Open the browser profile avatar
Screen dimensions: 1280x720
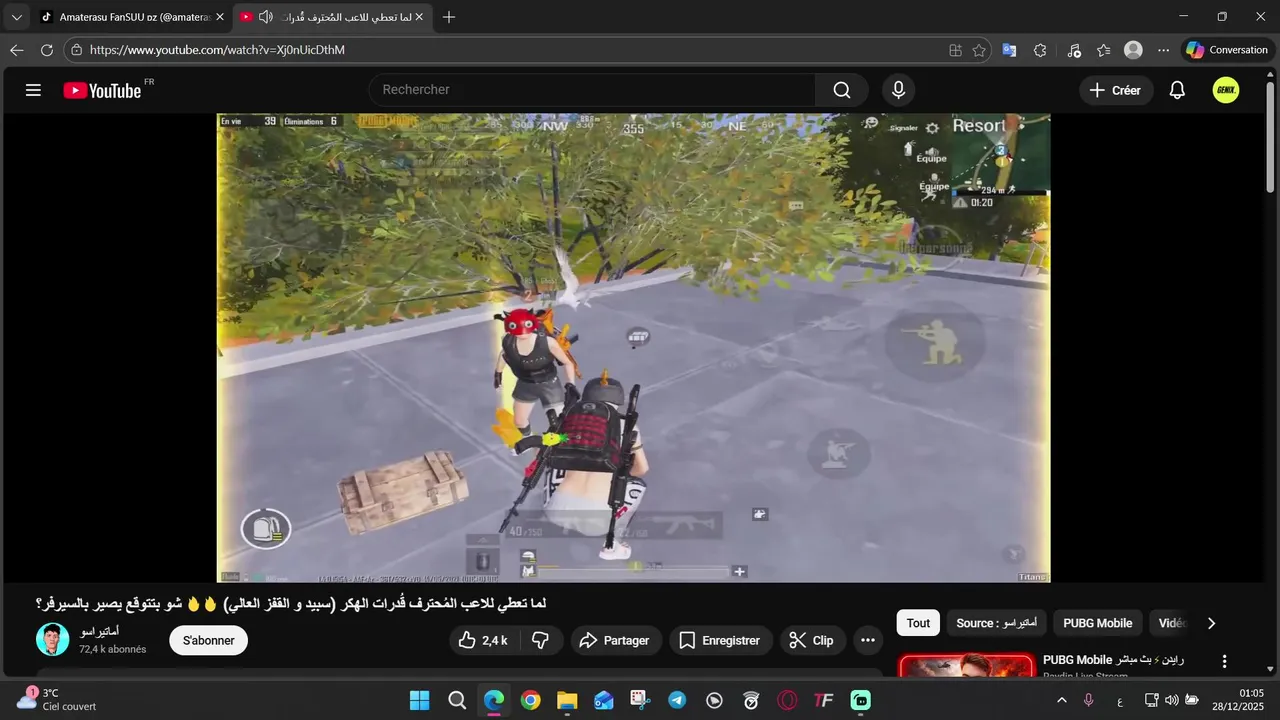(1133, 50)
